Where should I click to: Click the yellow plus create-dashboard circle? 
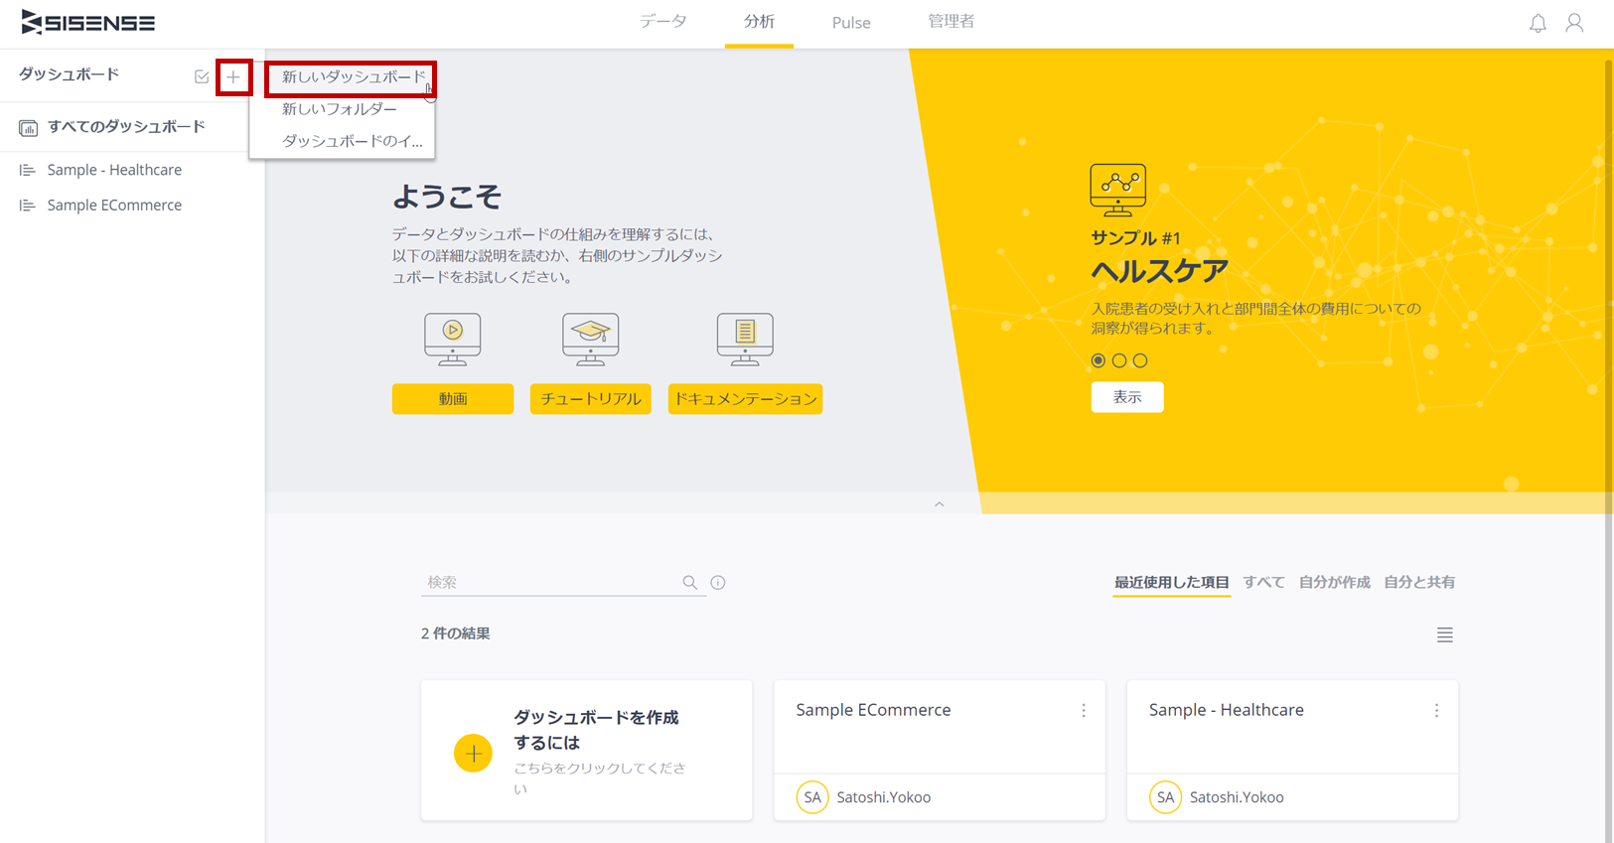point(473,753)
